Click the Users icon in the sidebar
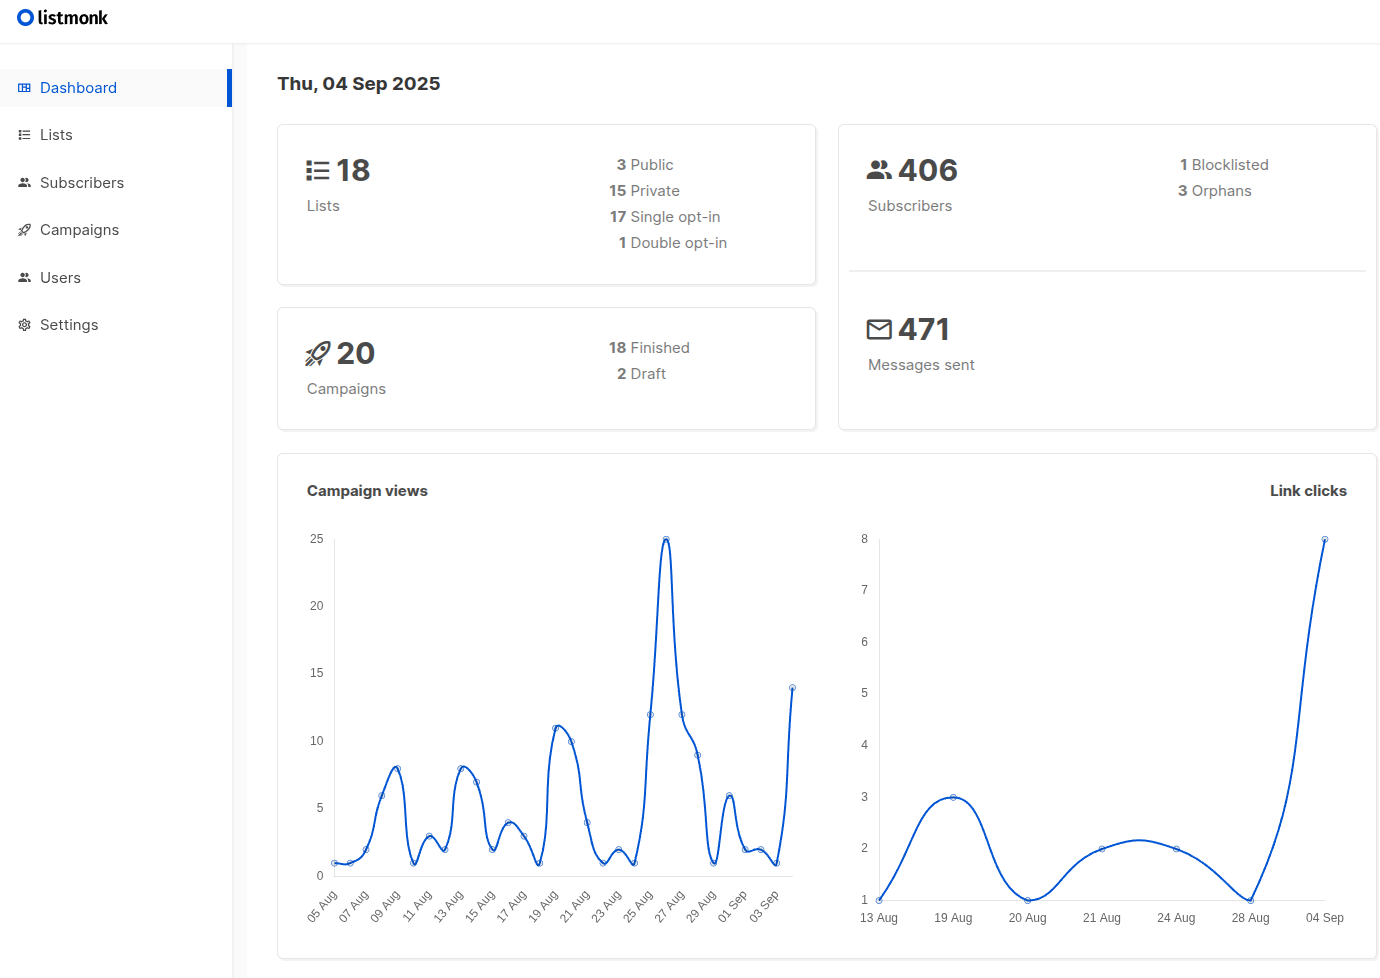The image size is (1380, 978). point(24,277)
